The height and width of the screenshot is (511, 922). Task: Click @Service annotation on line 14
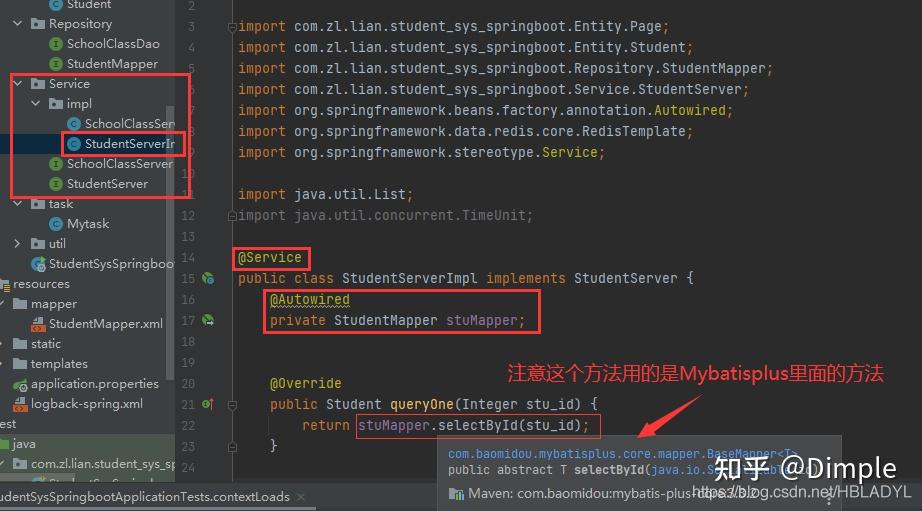269,258
